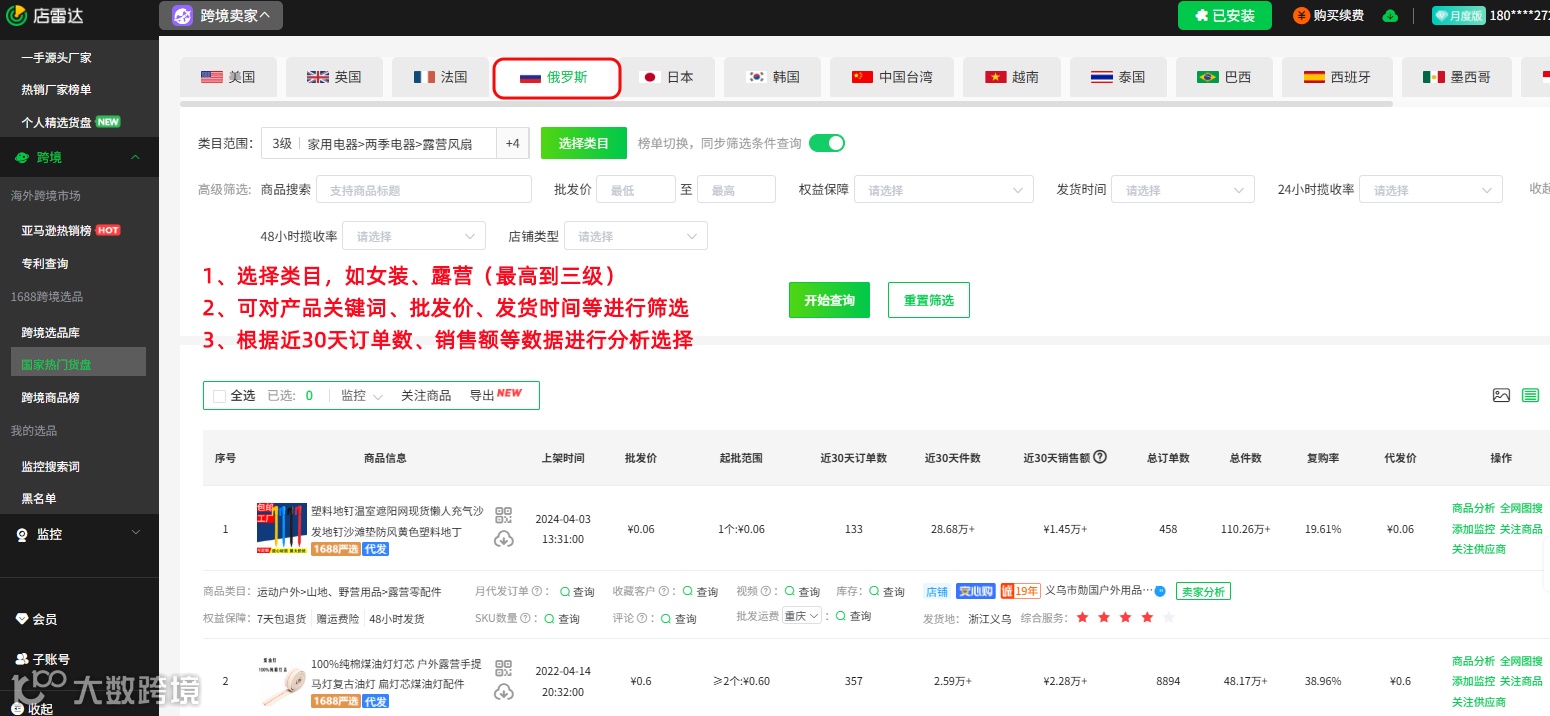Click the download cloud icon in header
Screen dimensions: 1550x716
point(1390,15)
